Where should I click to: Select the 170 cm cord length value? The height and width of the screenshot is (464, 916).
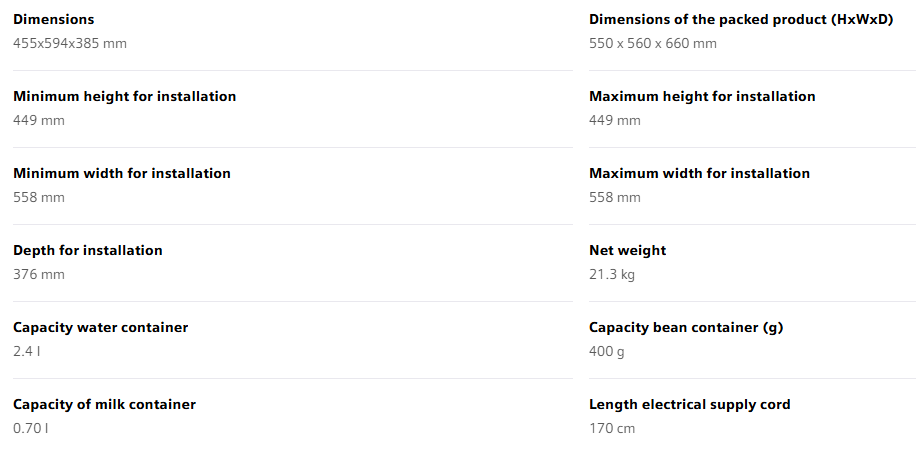pyautogui.click(x=612, y=428)
